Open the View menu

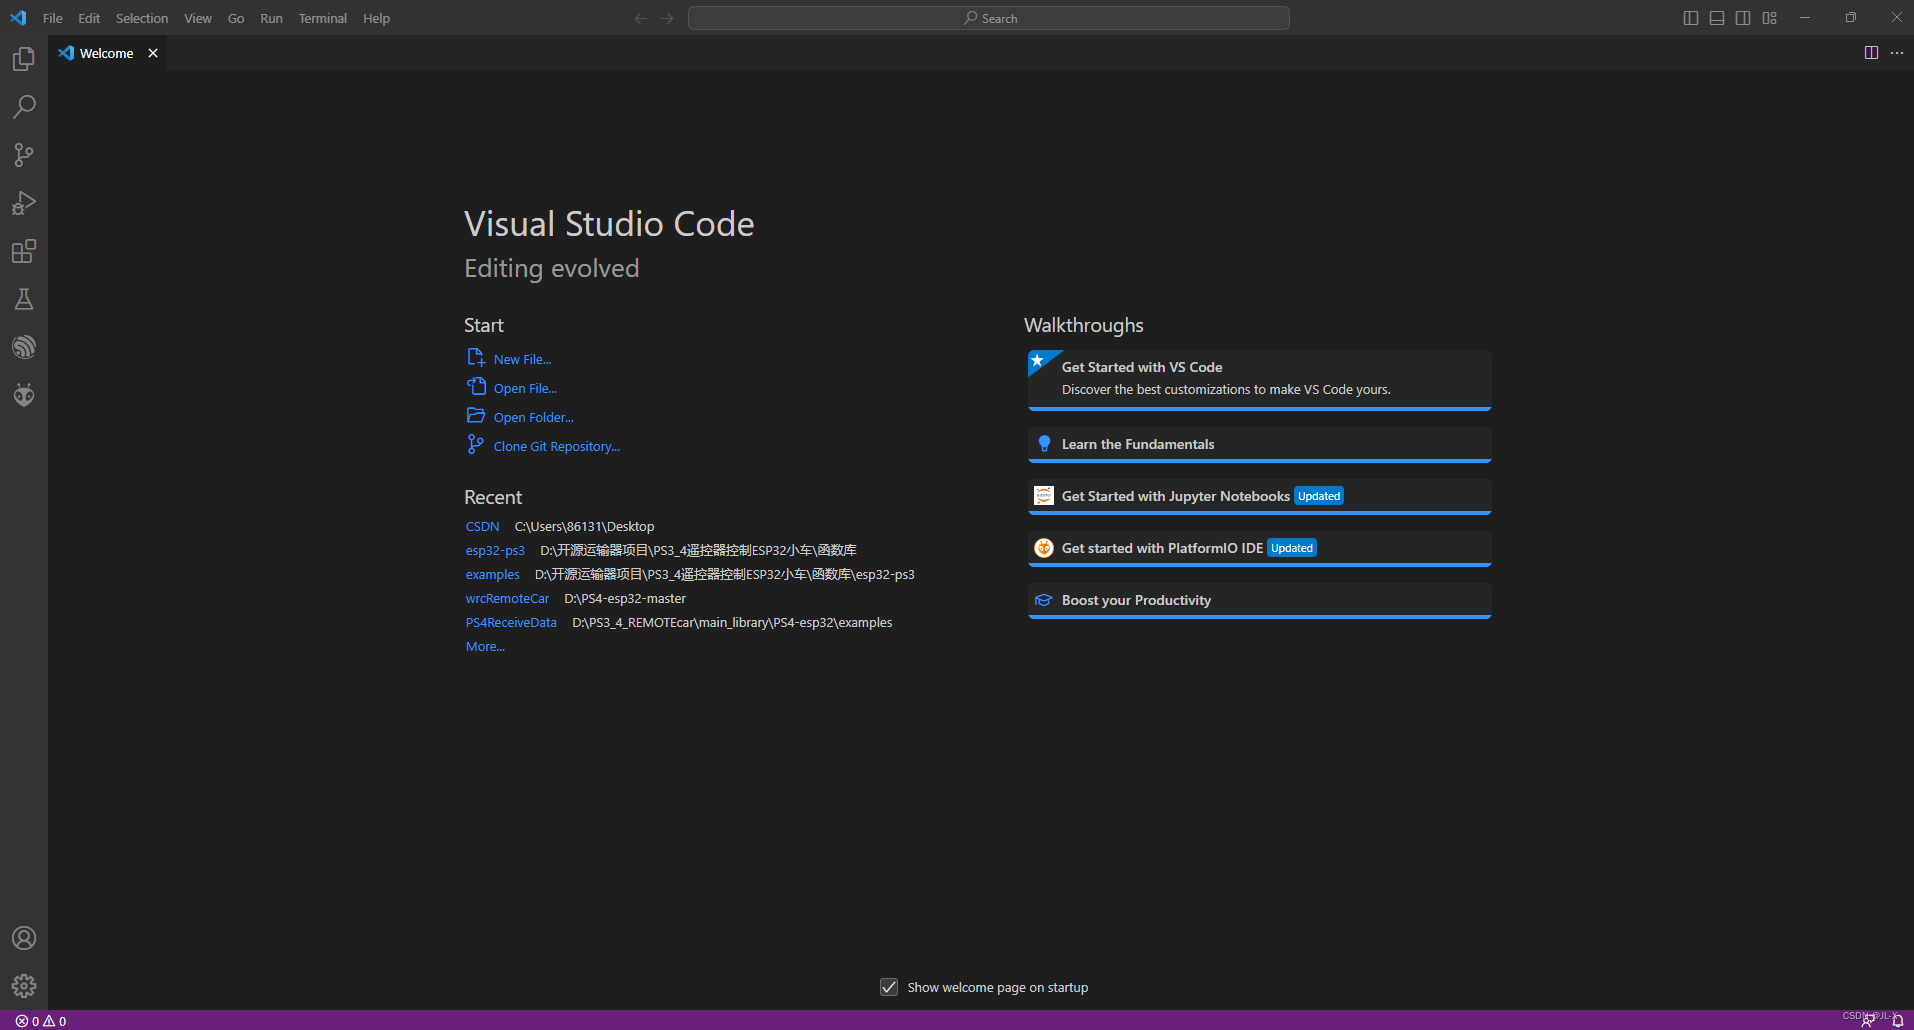pos(198,18)
